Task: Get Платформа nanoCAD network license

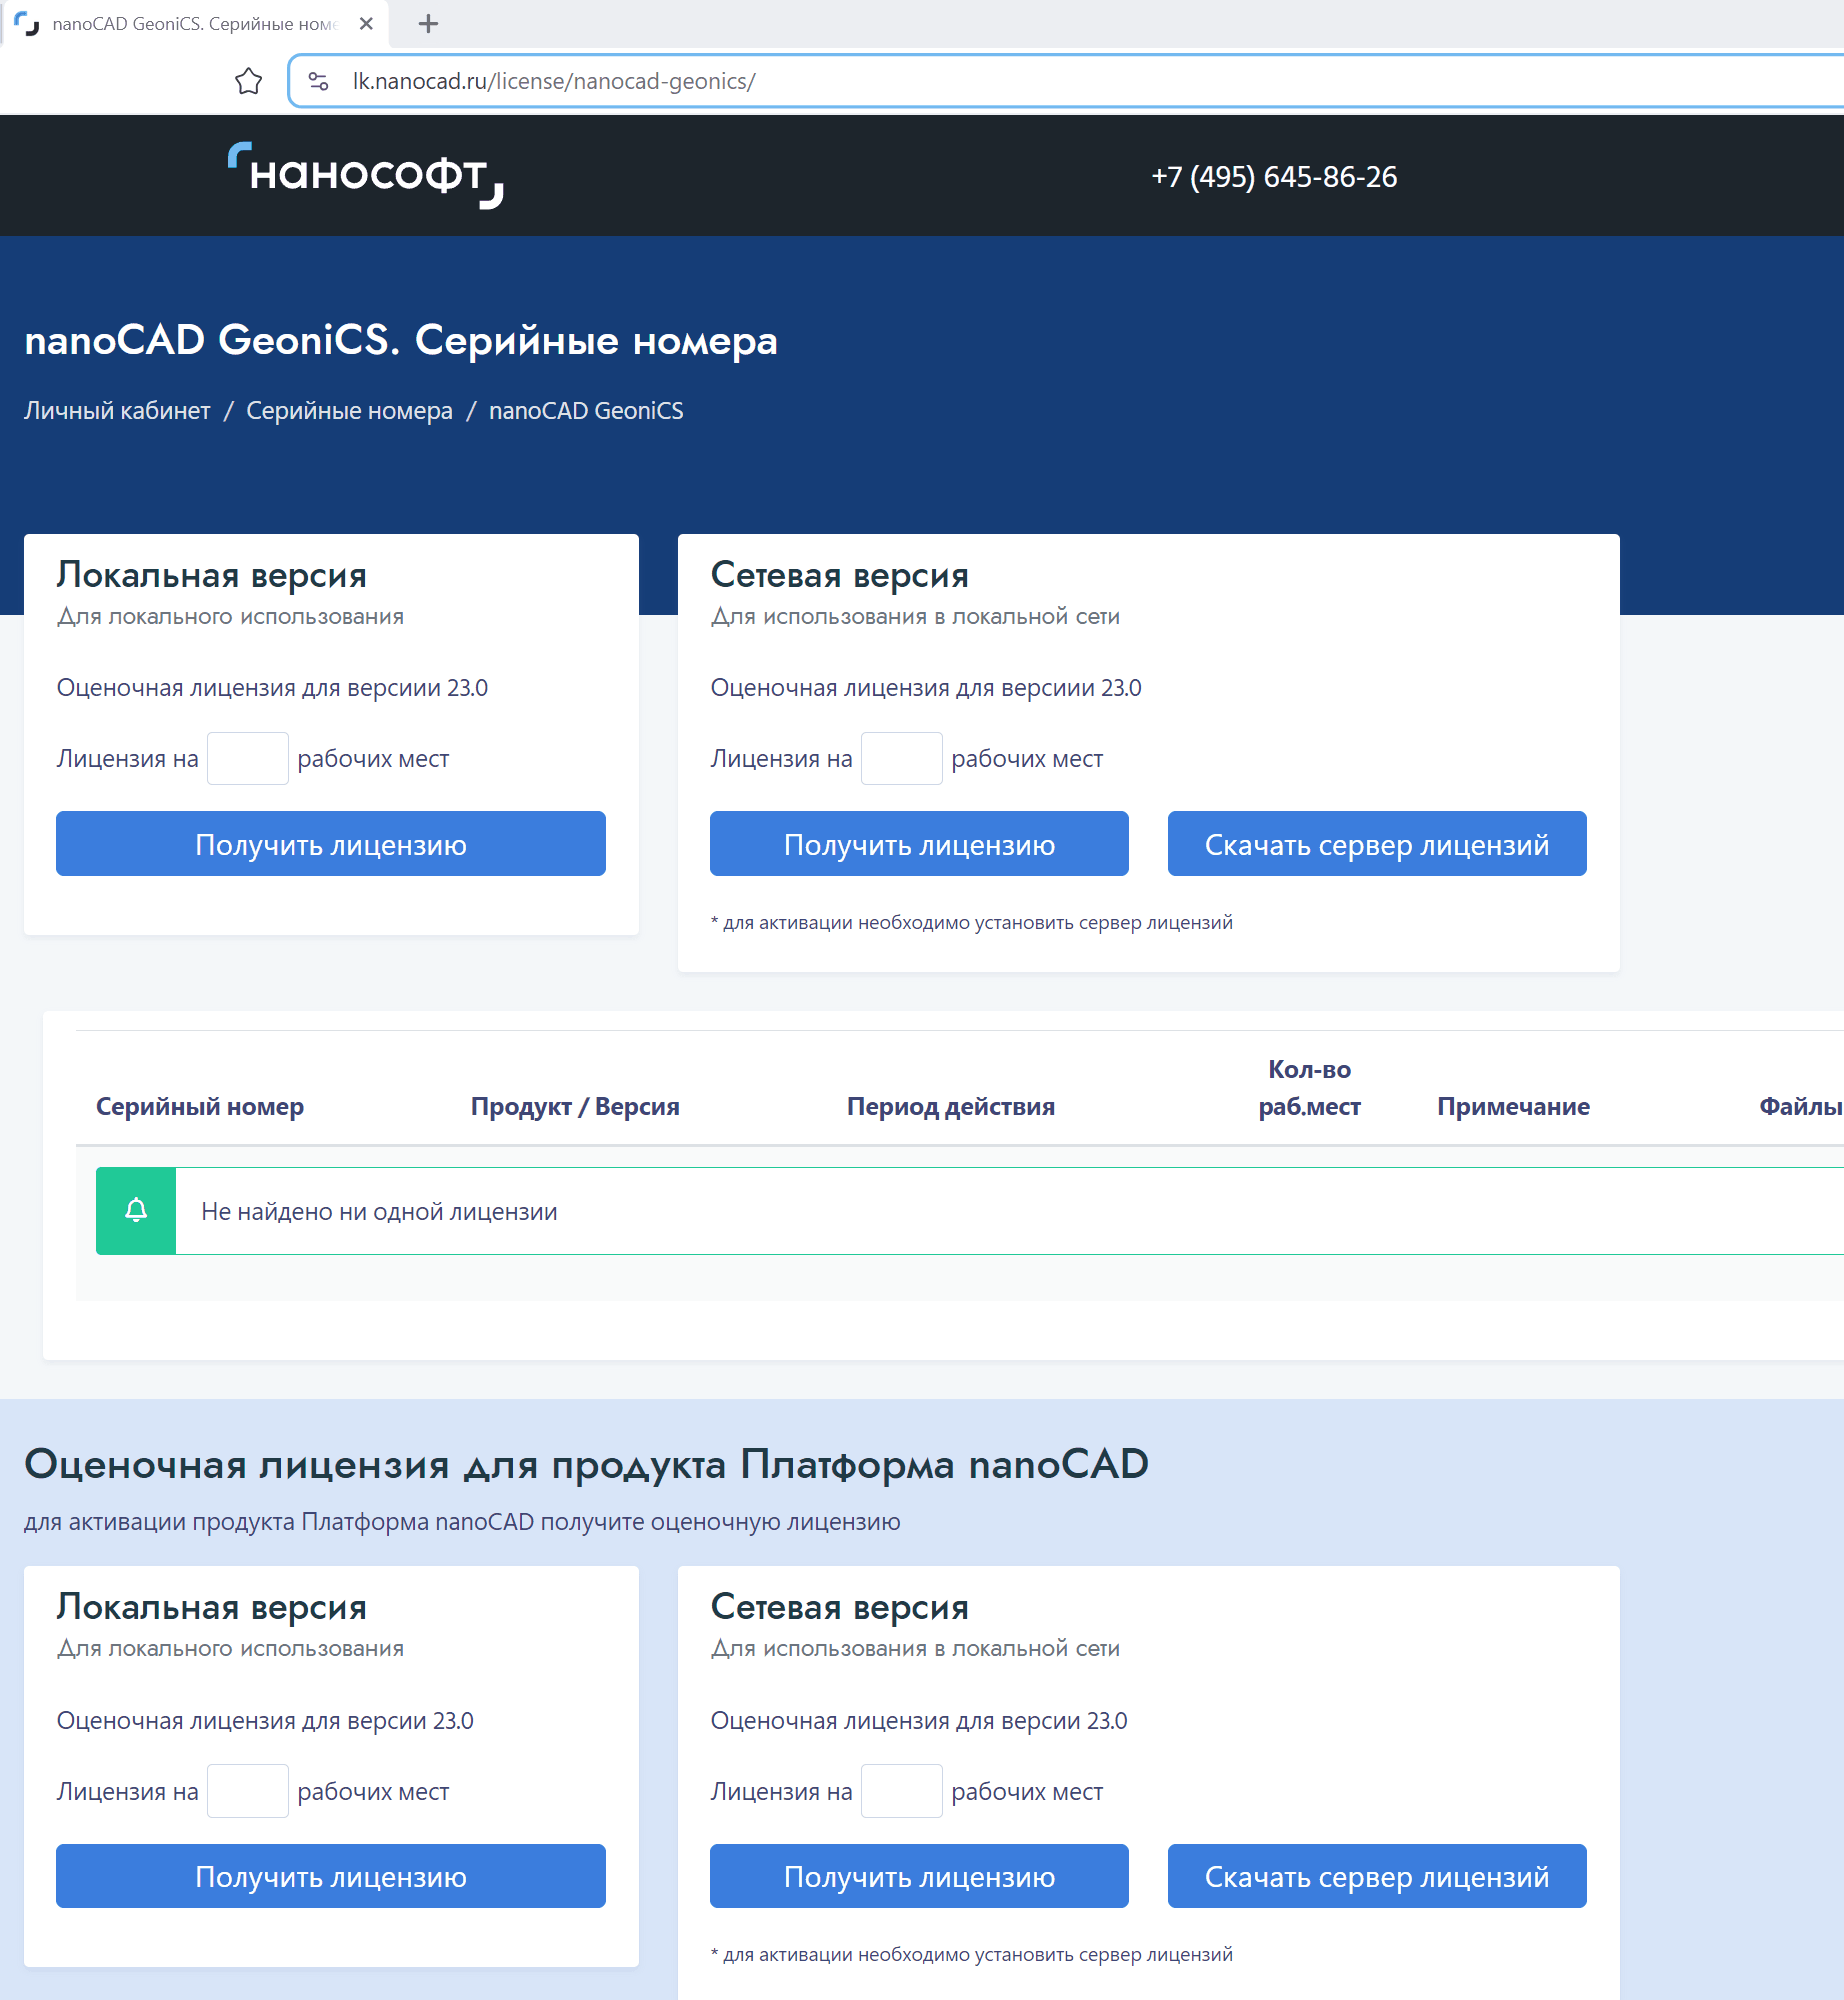Action: coord(919,1876)
